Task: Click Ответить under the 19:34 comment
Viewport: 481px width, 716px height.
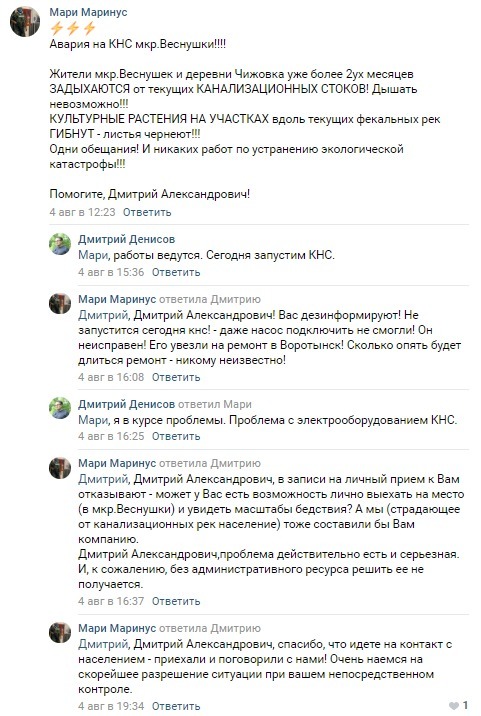Action: point(176,706)
